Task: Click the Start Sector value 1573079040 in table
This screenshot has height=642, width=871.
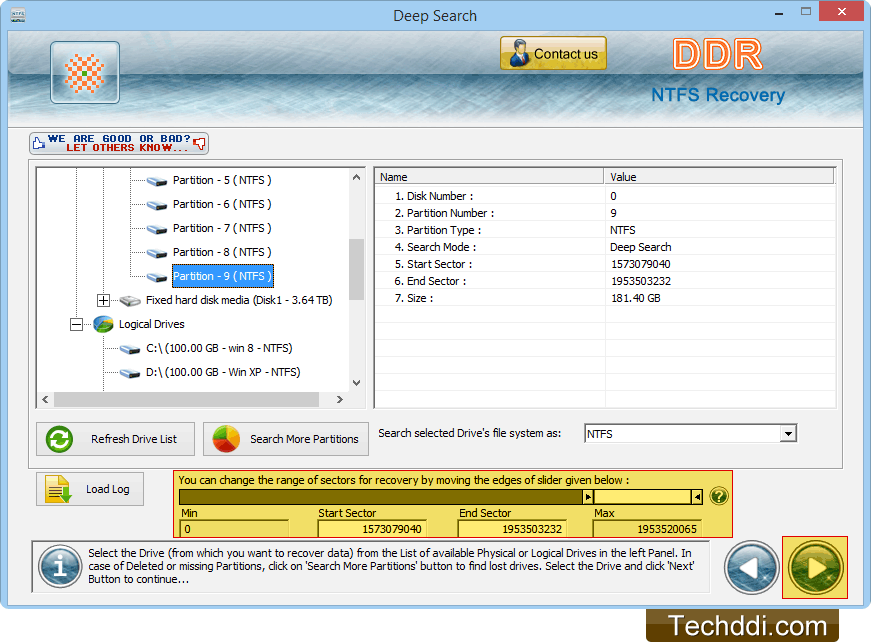Action: click(640, 264)
